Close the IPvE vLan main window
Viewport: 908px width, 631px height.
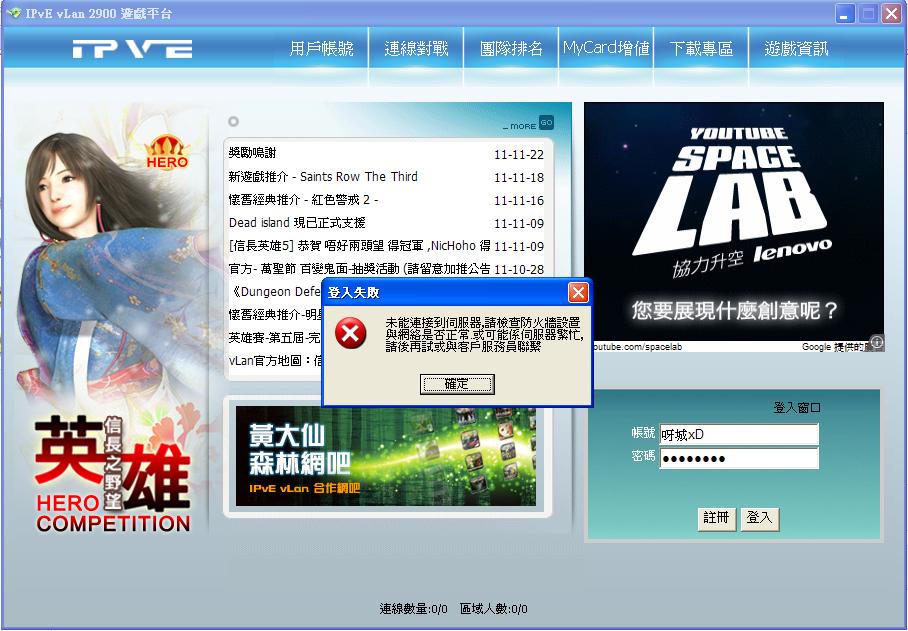pyautogui.click(x=891, y=13)
